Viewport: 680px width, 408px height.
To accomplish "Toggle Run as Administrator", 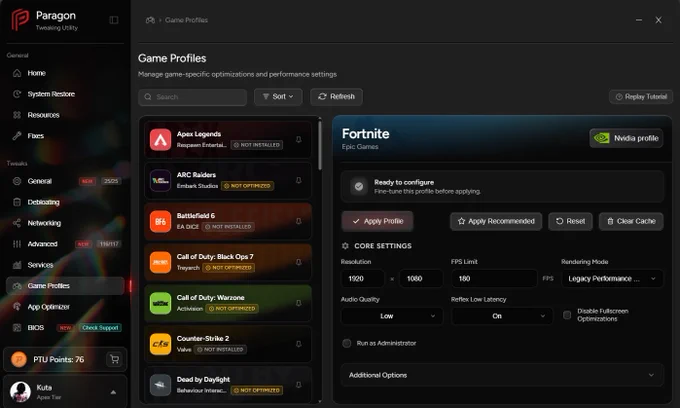I will (x=347, y=343).
